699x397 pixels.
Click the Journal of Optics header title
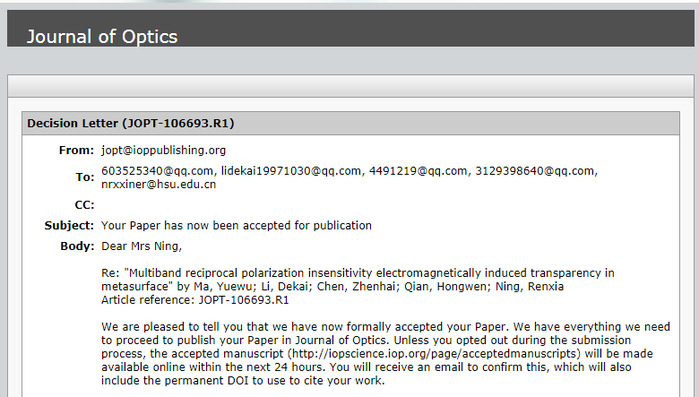pos(102,37)
